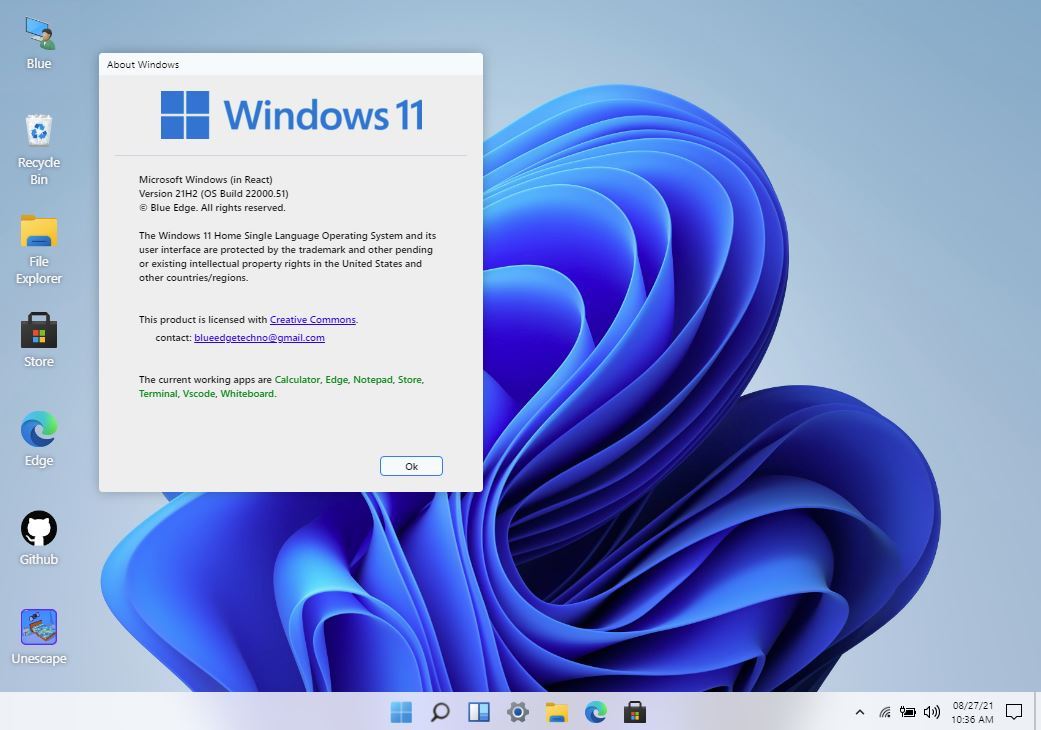Open Microsoft Store from the taskbar
This screenshot has width=1041, height=730.
pos(635,712)
